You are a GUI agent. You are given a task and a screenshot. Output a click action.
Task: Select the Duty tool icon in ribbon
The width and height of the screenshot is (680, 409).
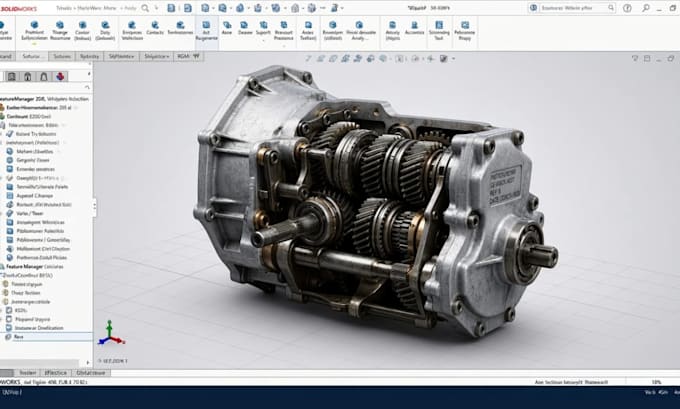(x=105, y=25)
